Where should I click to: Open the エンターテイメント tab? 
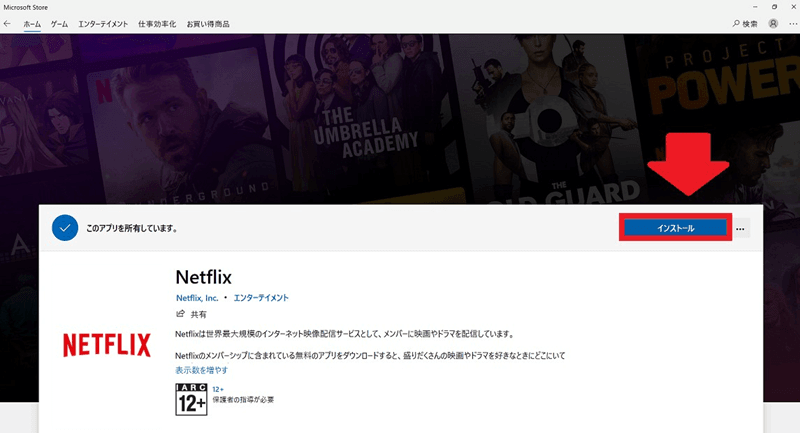point(103,24)
